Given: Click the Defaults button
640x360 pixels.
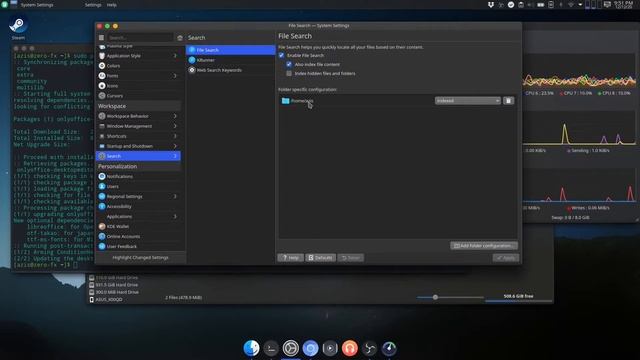Looking at the screenshot, I should [320, 258].
